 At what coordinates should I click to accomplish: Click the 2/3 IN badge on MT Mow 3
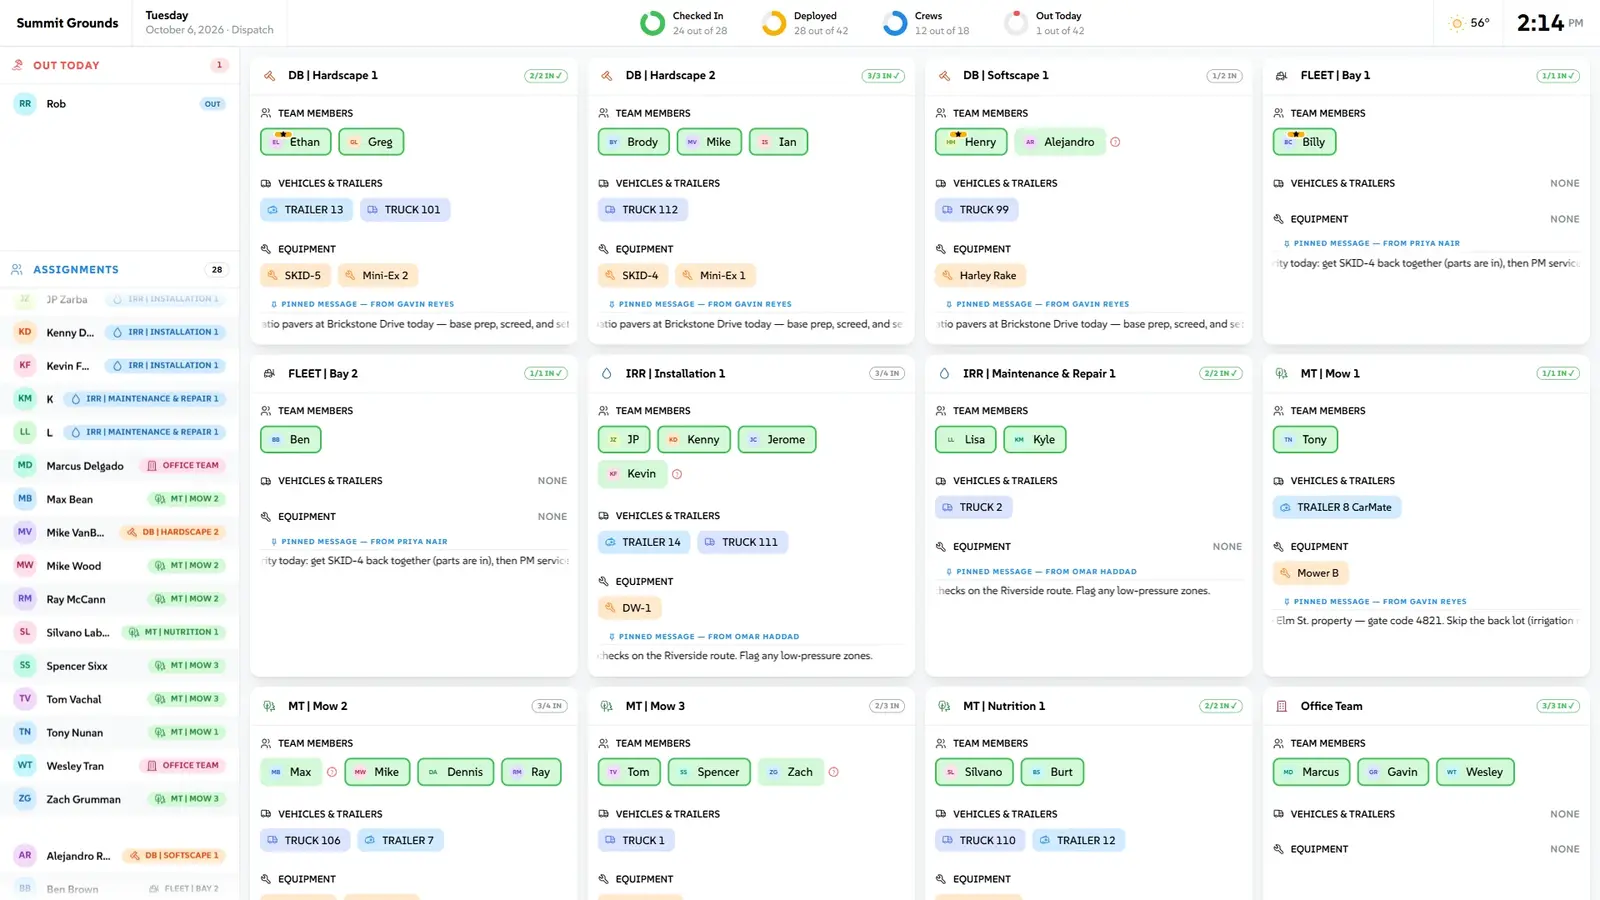point(887,706)
